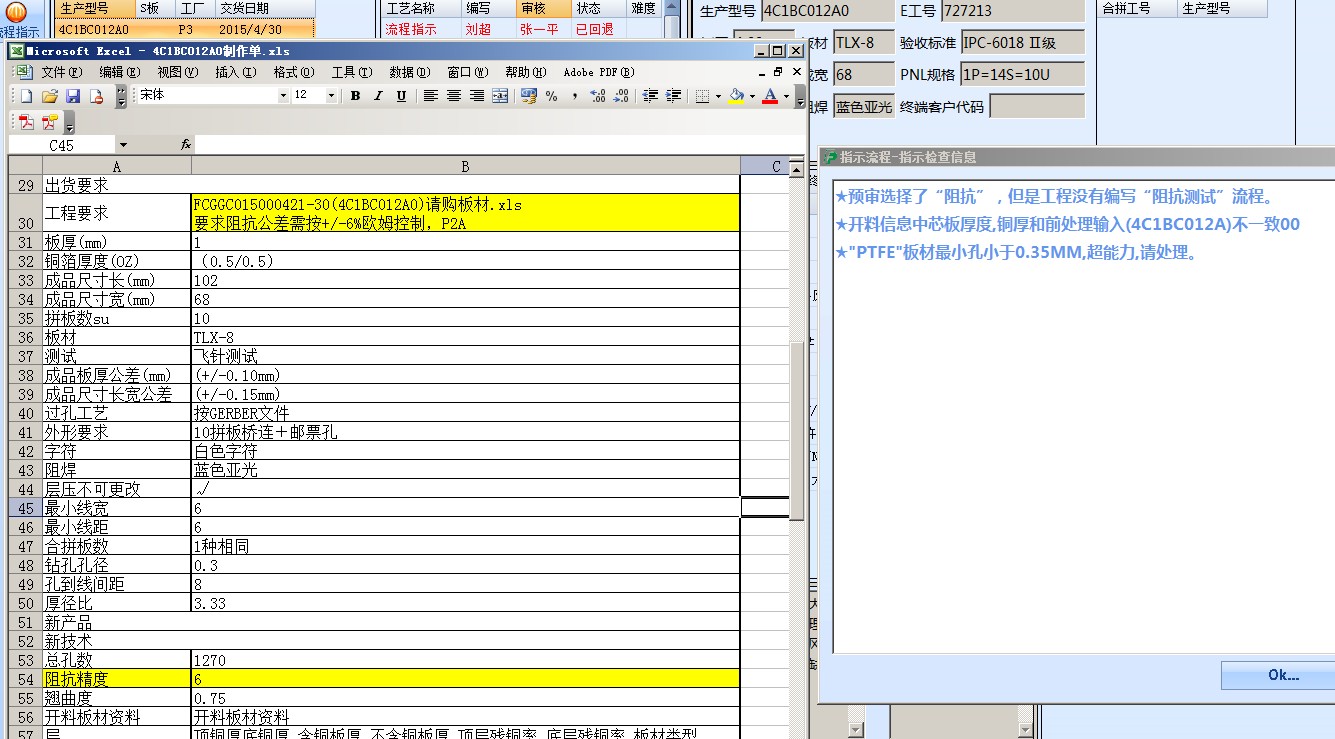
Task: Open the Adobe PDF(B) menu
Action: tap(599, 72)
